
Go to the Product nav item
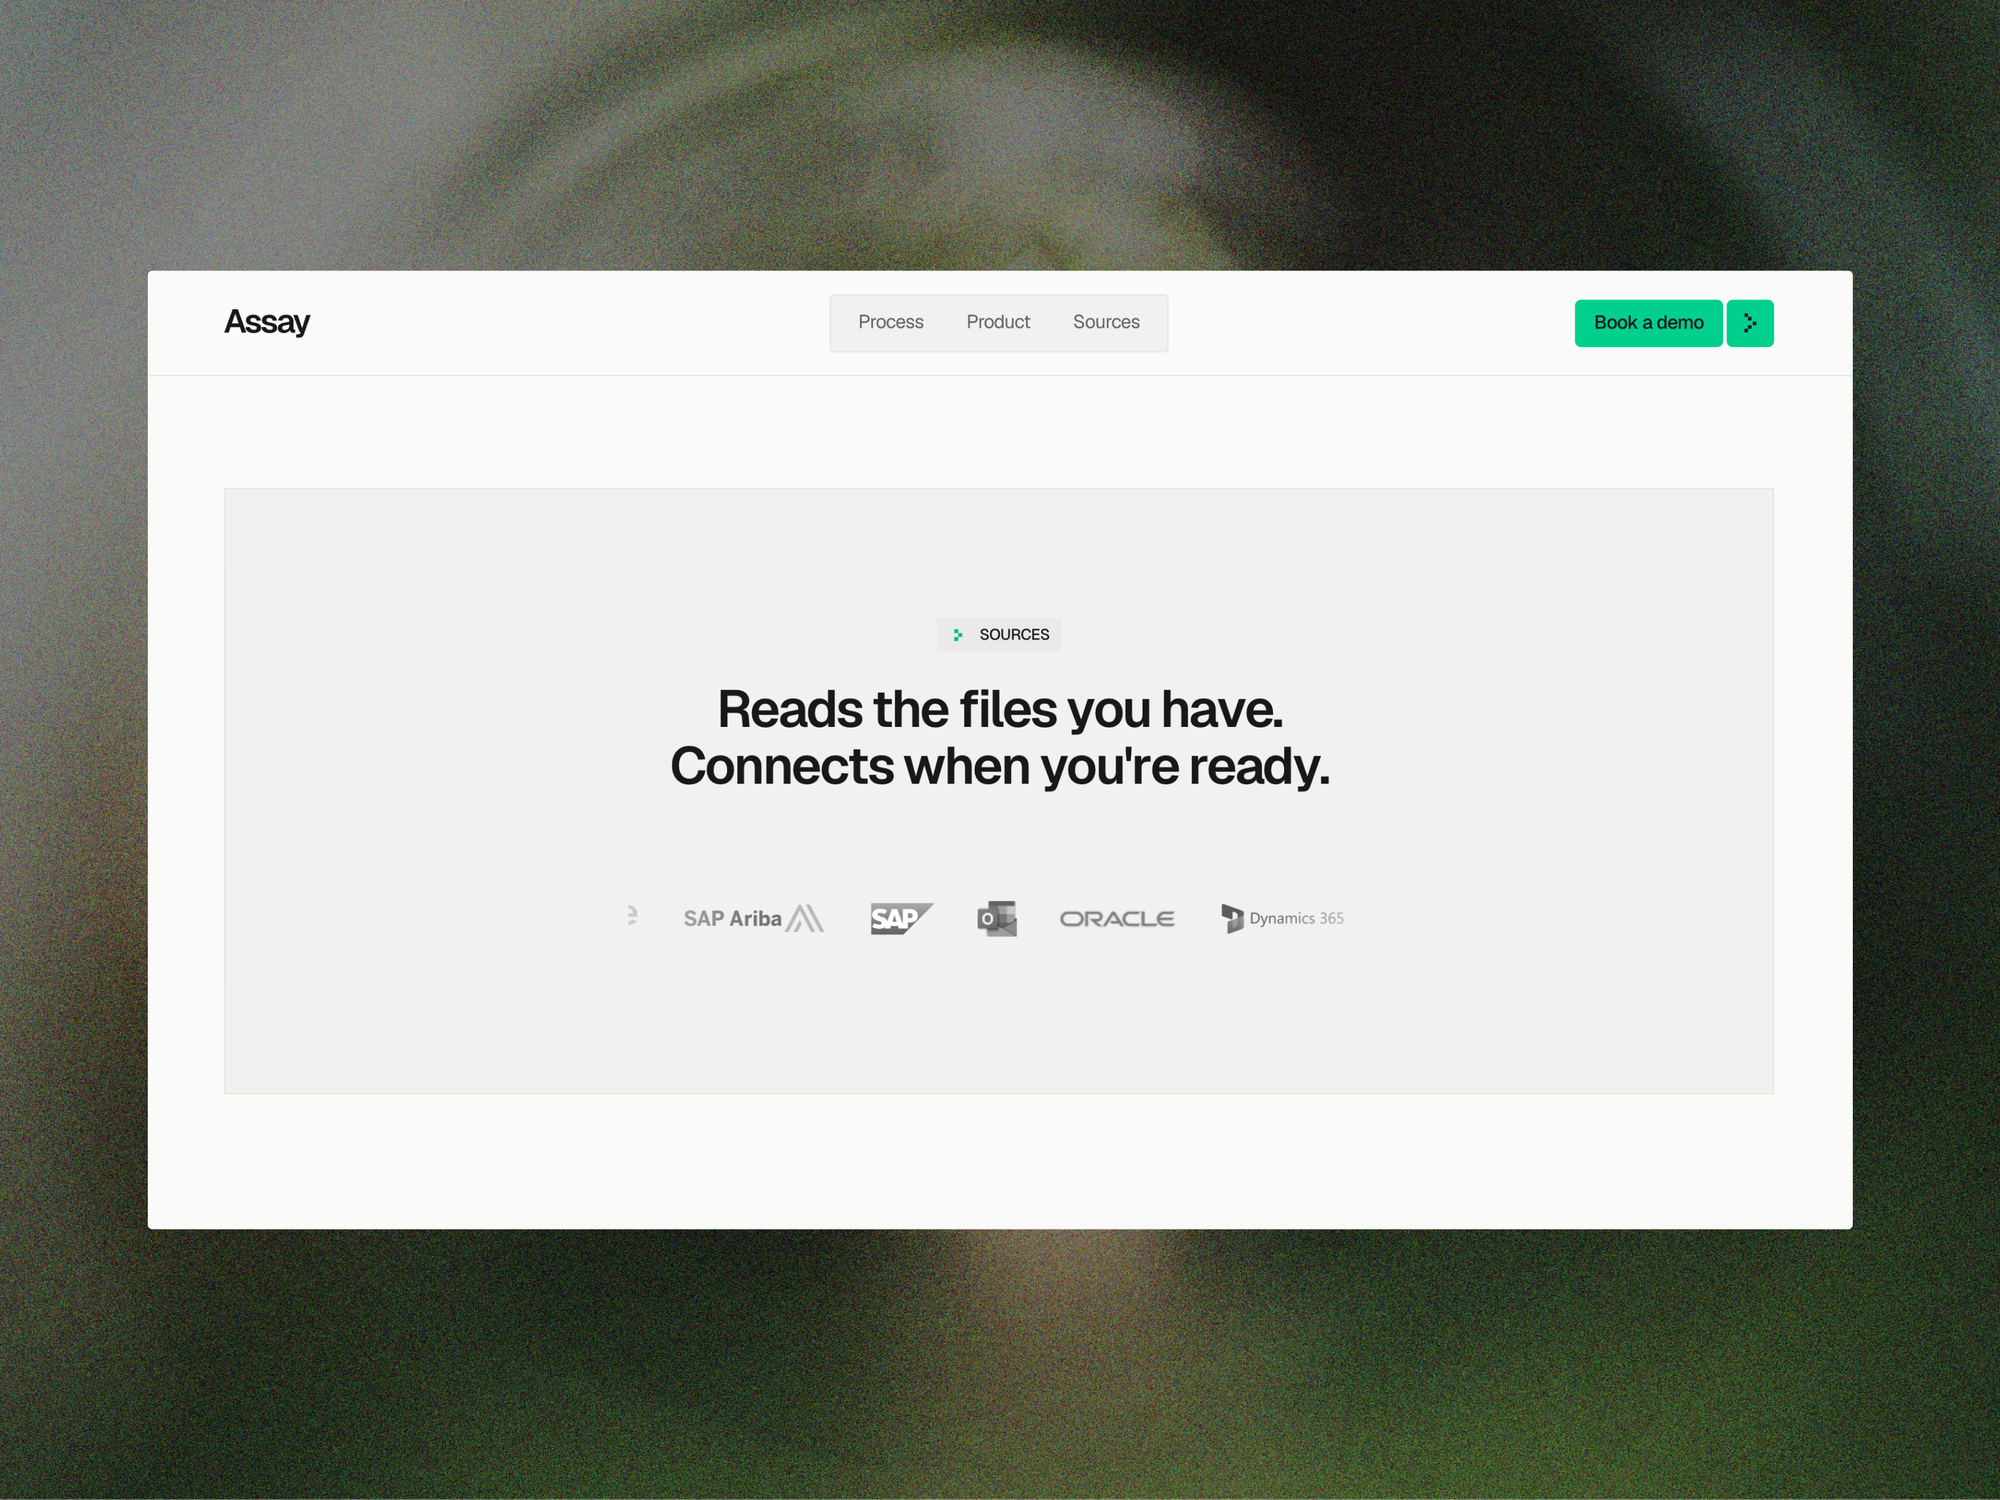point(998,322)
